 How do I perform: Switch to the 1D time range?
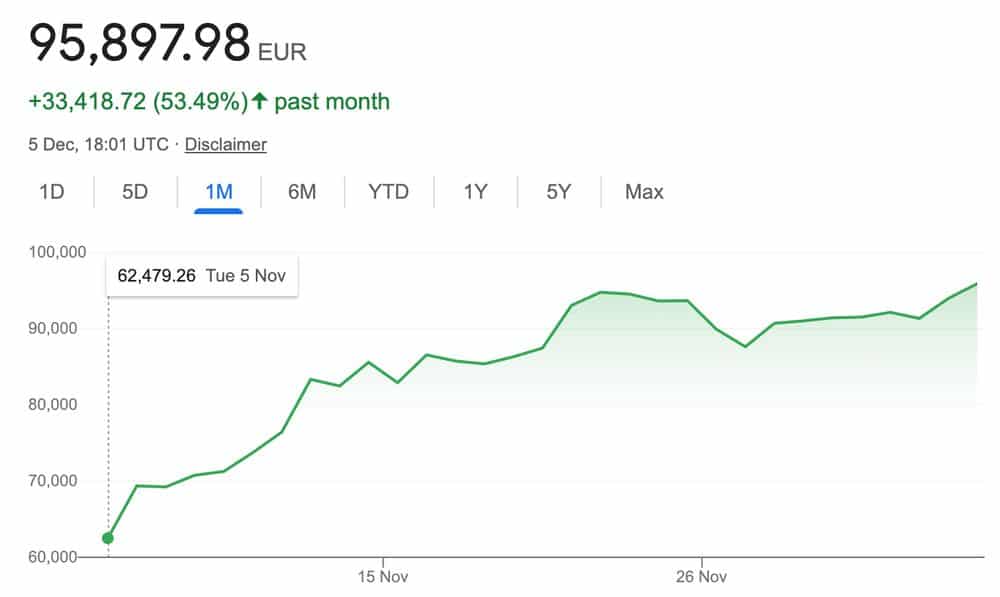tap(52, 192)
